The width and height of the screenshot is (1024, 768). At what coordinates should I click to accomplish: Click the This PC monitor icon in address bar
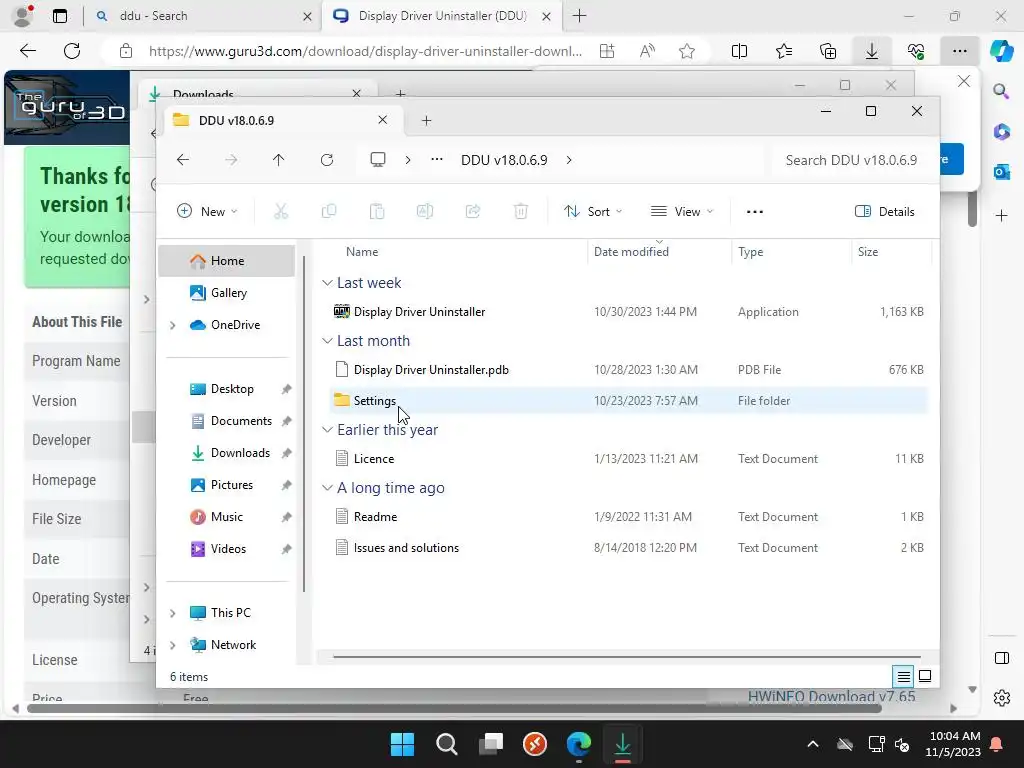pyautogui.click(x=377, y=160)
